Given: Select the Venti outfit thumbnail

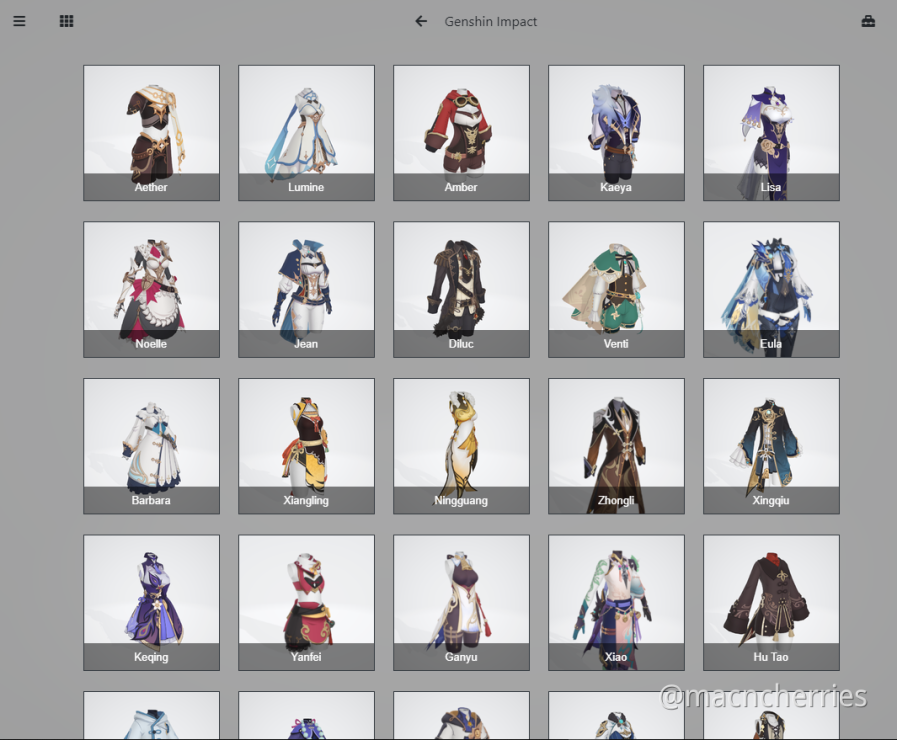Looking at the screenshot, I should pyautogui.click(x=617, y=289).
